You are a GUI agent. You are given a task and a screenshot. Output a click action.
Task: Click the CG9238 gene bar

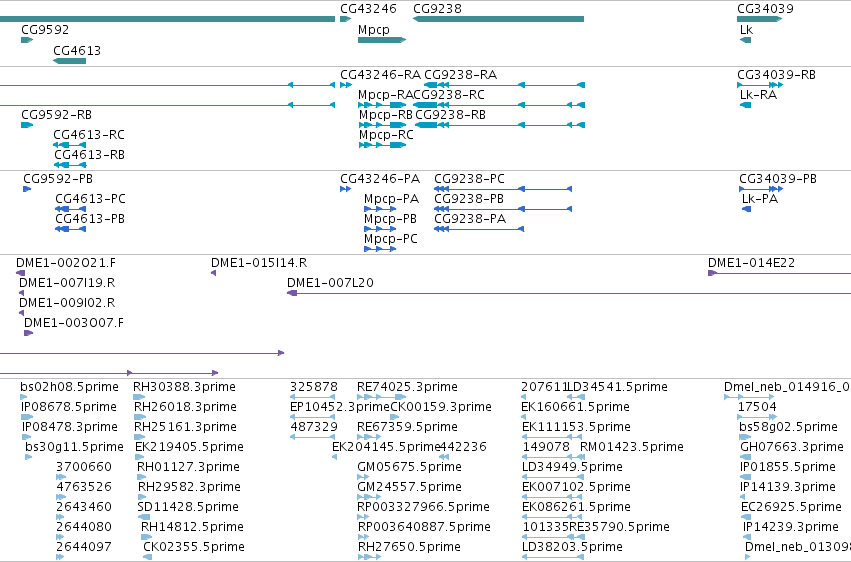(x=498, y=19)
